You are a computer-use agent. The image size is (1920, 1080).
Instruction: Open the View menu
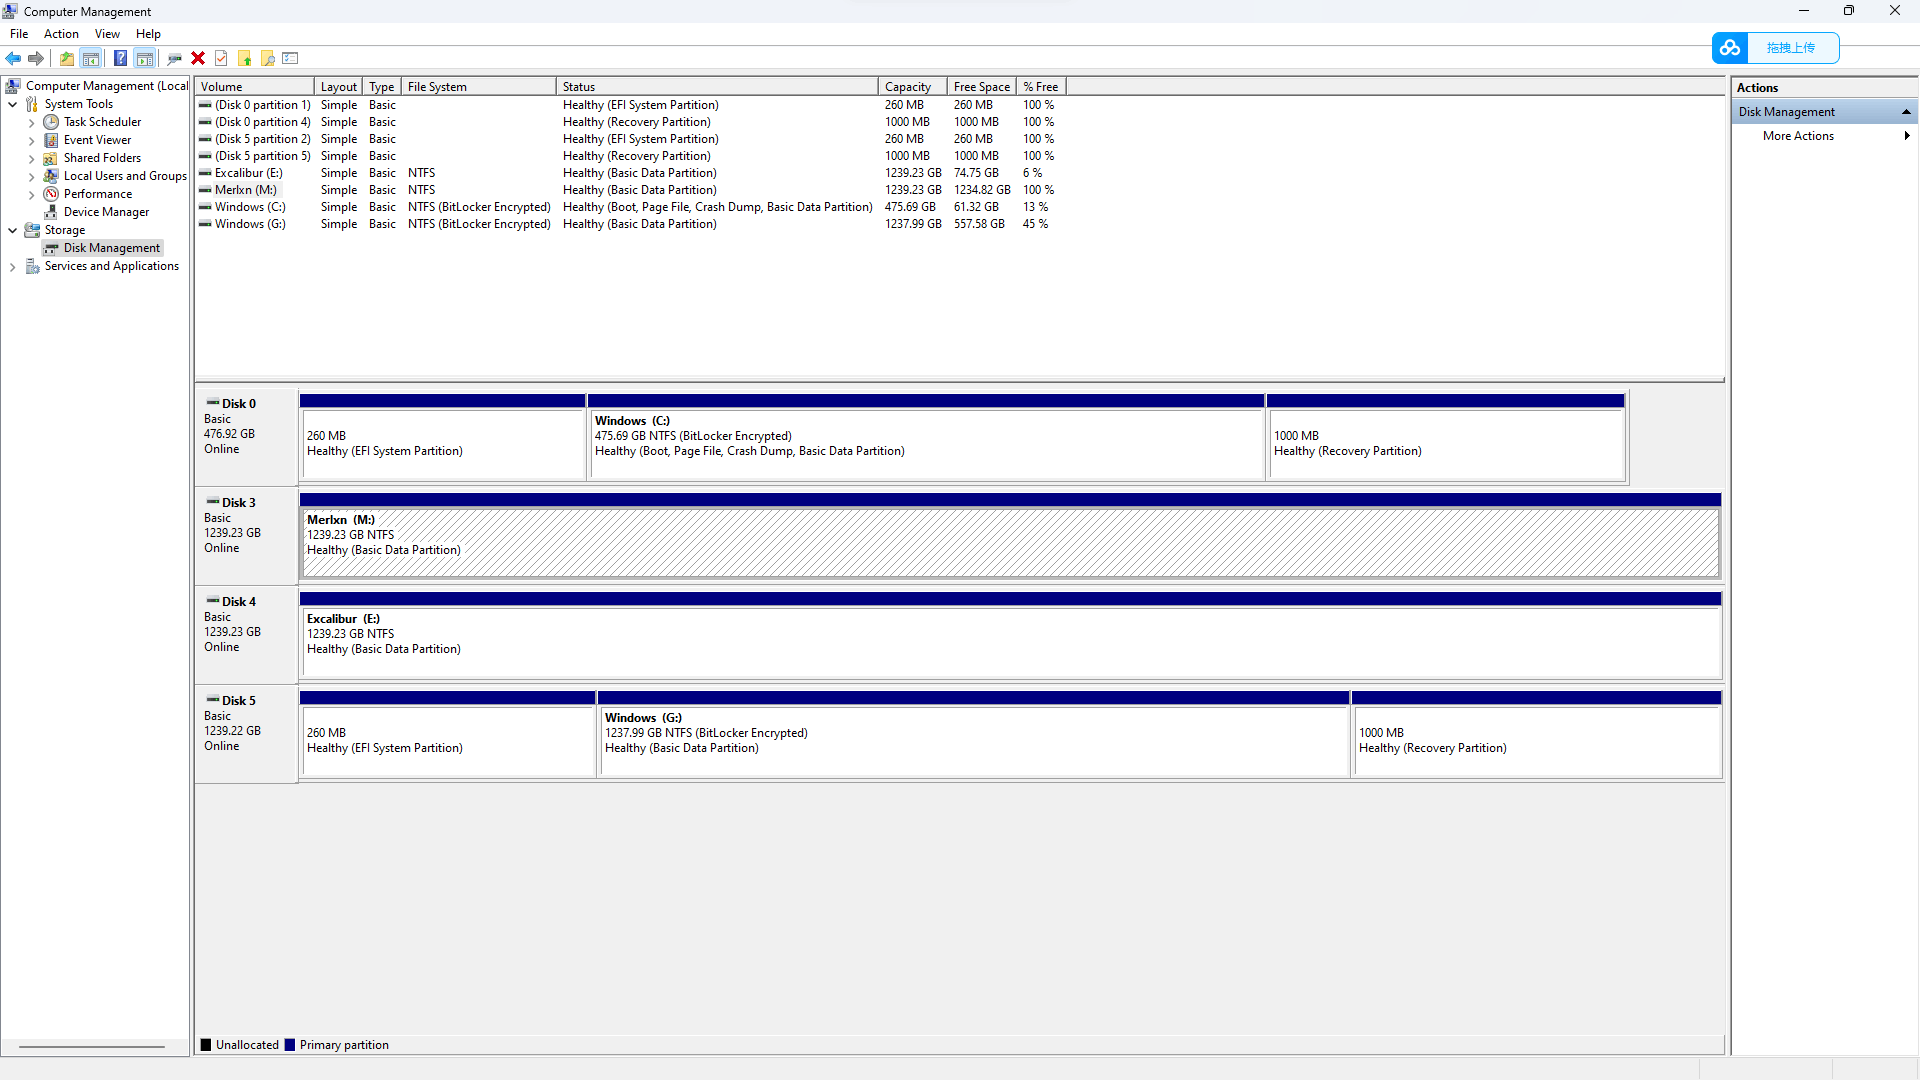click(x=107, y=34)
